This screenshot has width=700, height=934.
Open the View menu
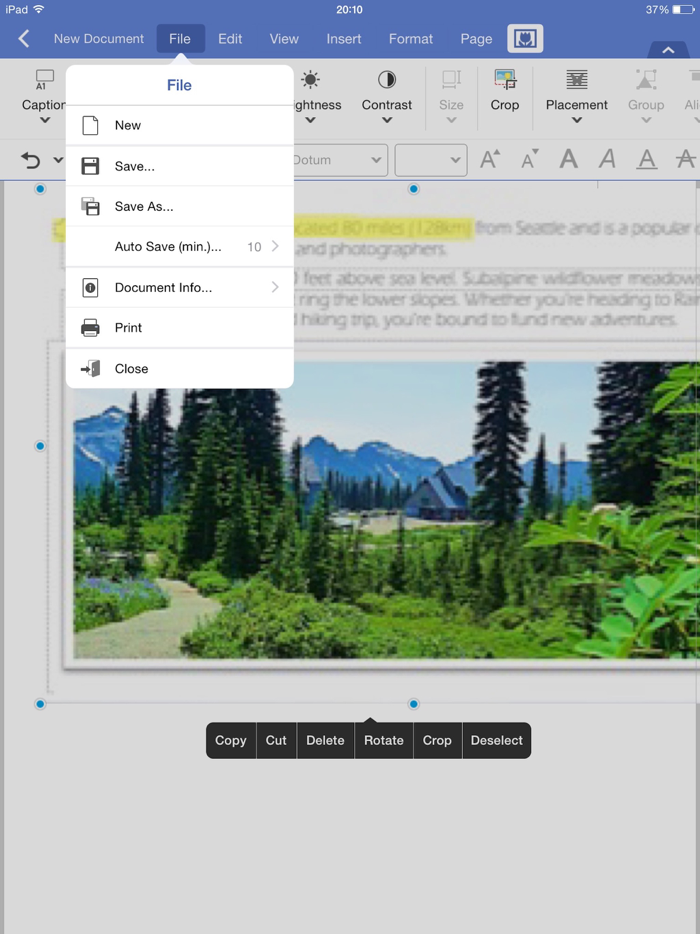[x=284, y=39]
